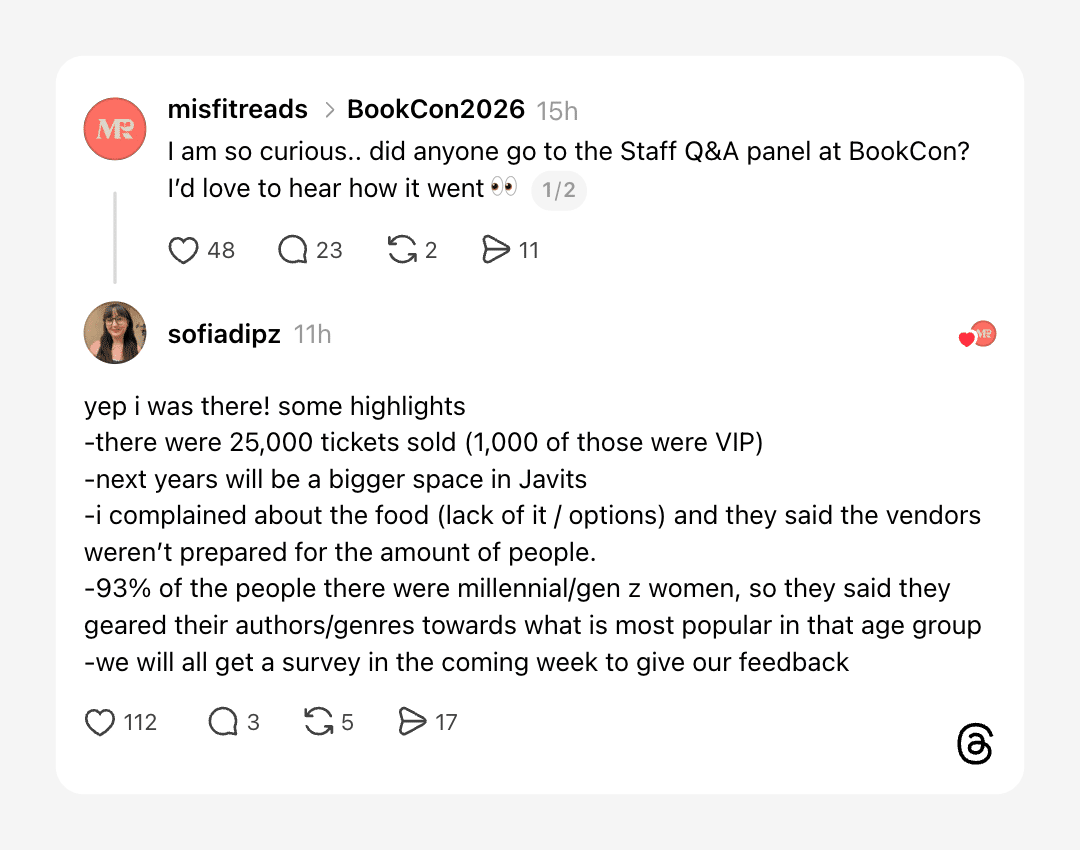Click the 15h timestamp on misfitreads post
This screenshot has width=1080, height=850.
pyautogui.click(x=557, y=111)
